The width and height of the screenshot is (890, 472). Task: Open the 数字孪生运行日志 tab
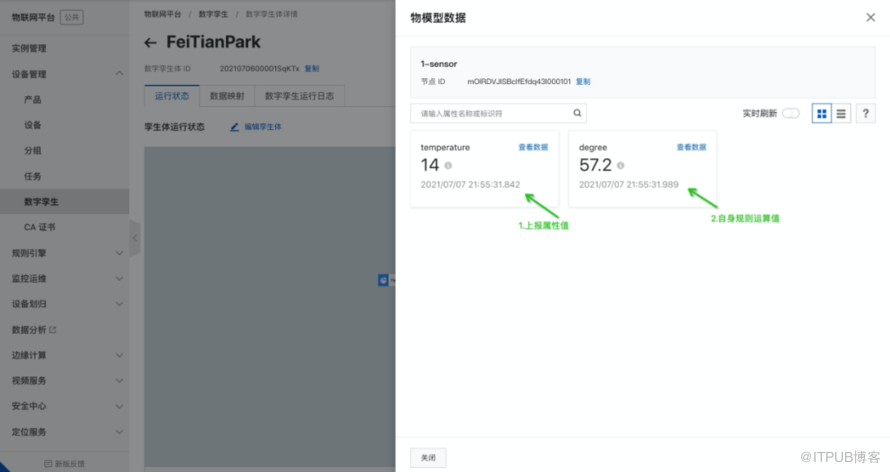(x=300, y=97)
